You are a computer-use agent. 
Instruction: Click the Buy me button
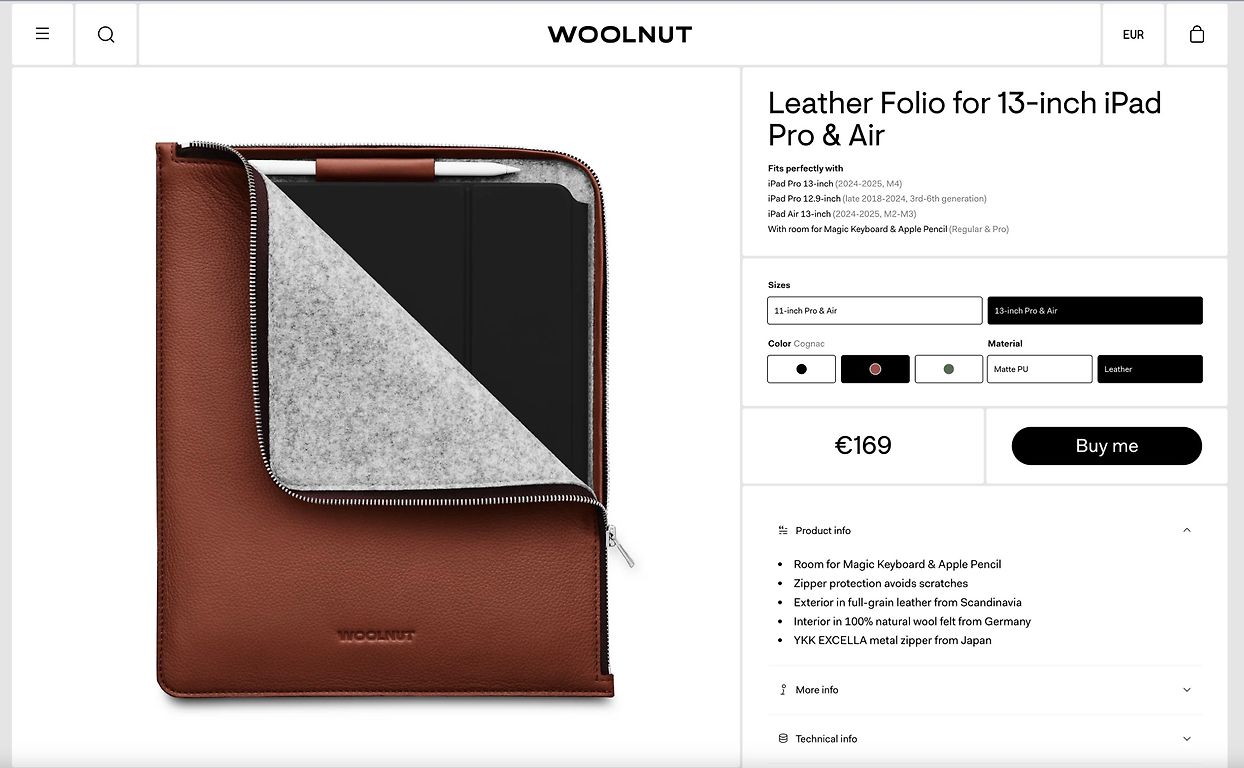click(x=1107, y=446)
